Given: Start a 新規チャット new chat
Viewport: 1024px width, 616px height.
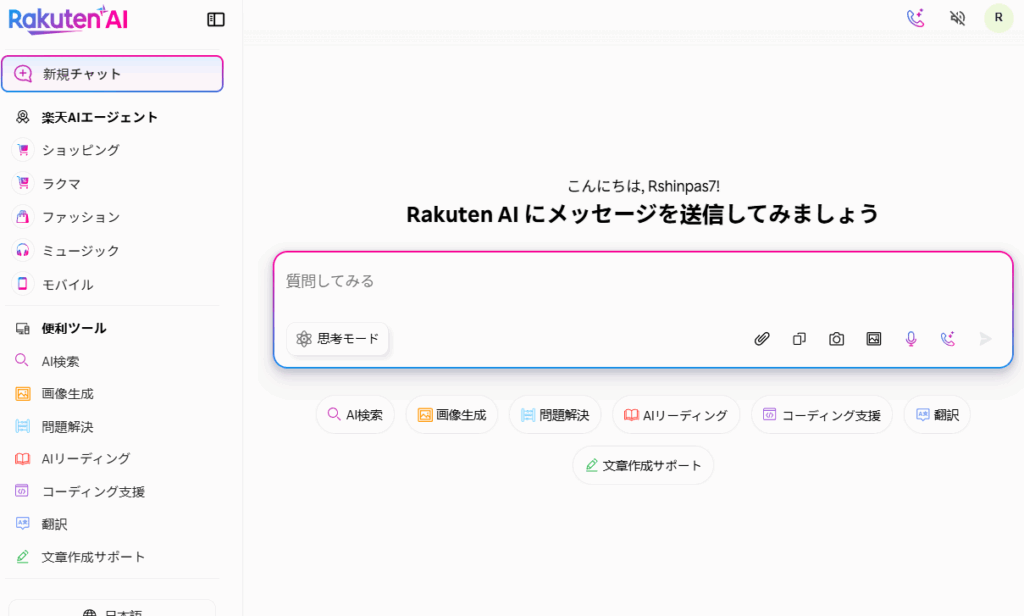Looking at the screenshot, I should click(112, 74).
